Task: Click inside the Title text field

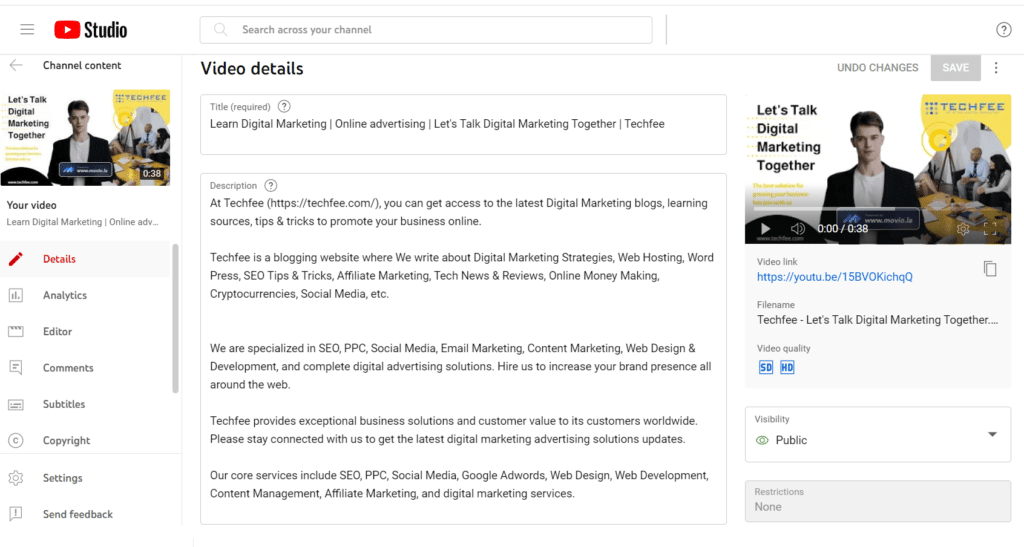Action: (x=463, y=125)
